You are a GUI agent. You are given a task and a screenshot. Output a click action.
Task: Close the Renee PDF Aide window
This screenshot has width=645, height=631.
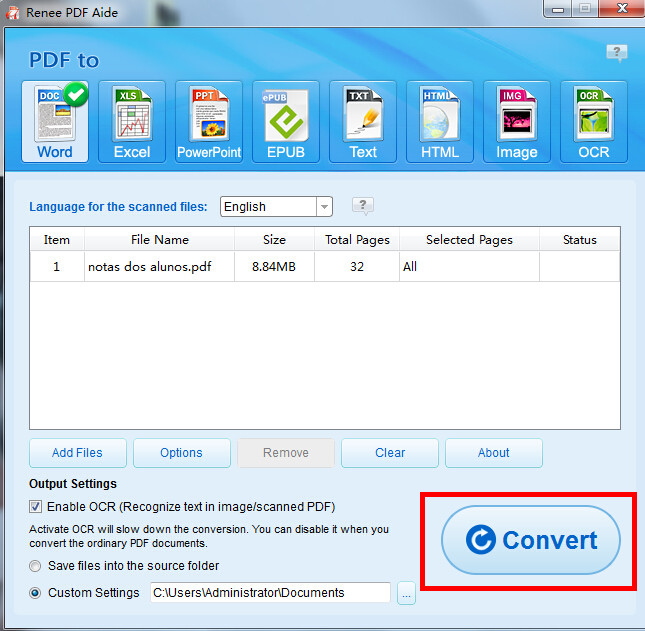click(622, 8)
